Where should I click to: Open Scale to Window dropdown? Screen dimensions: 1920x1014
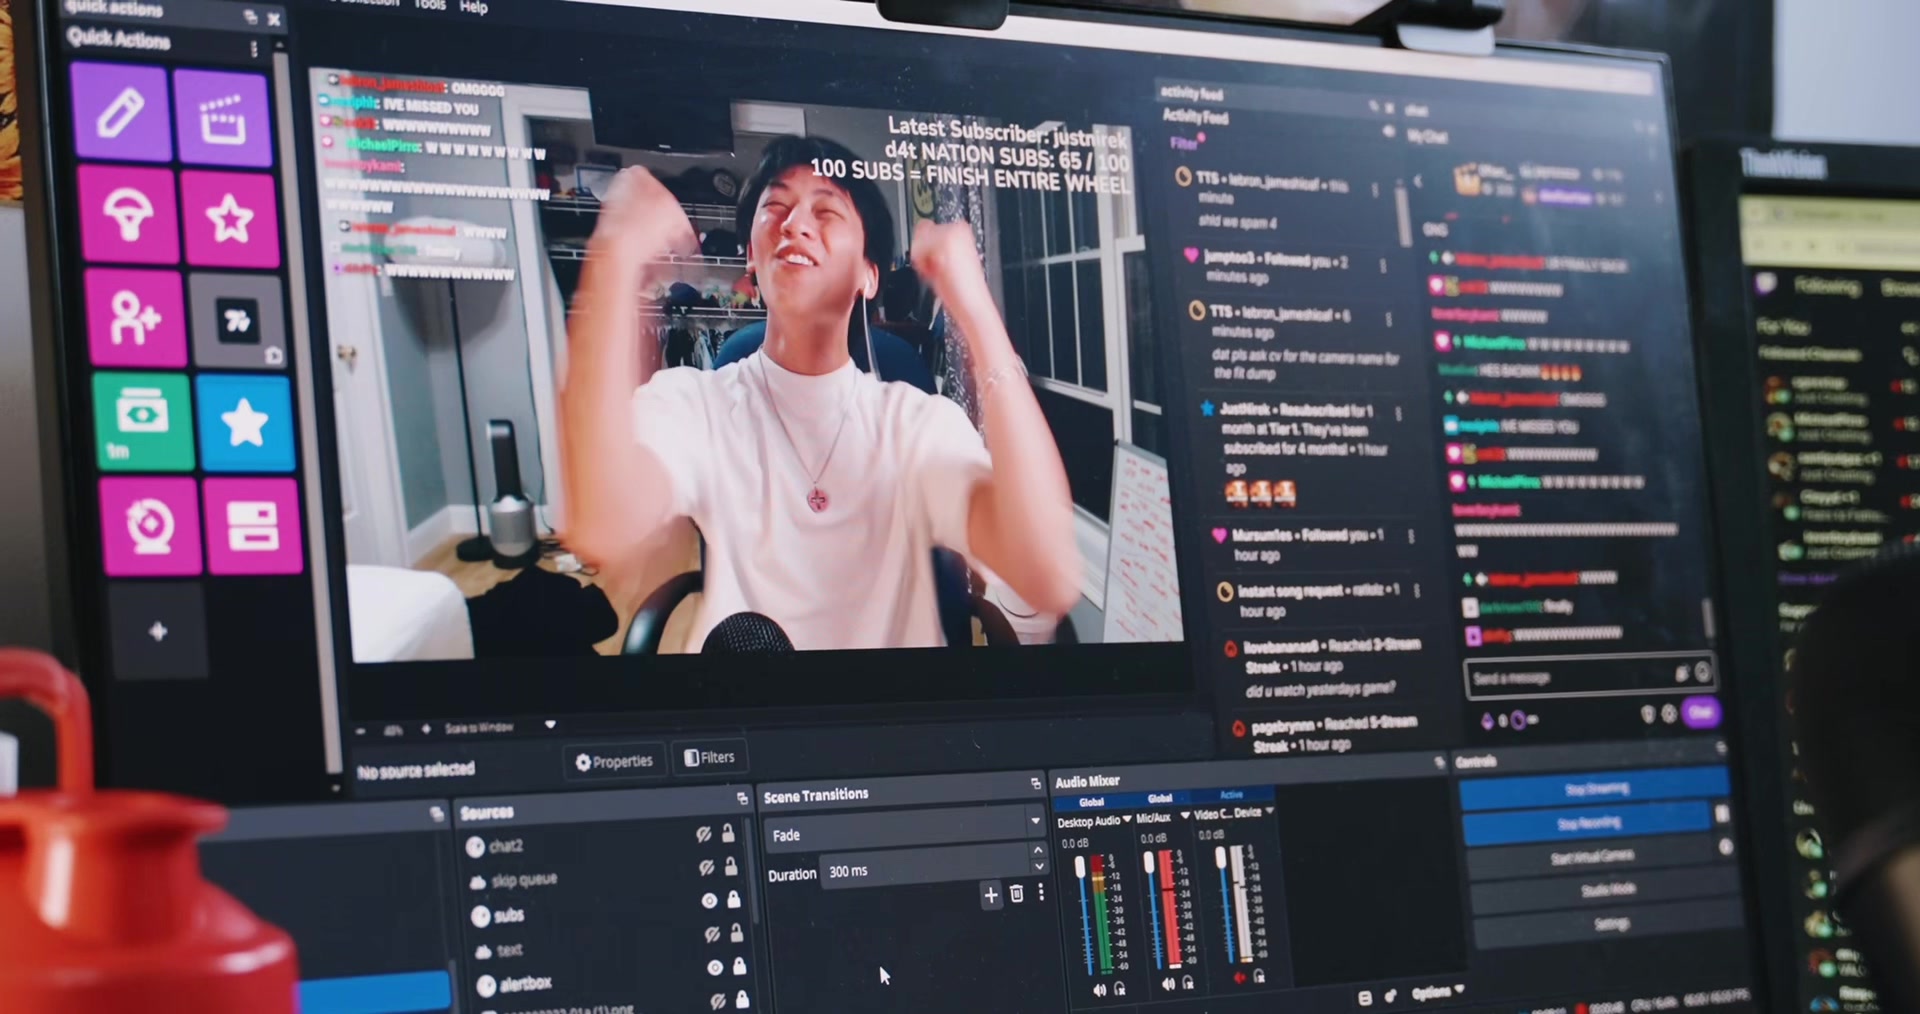point(498,726)
